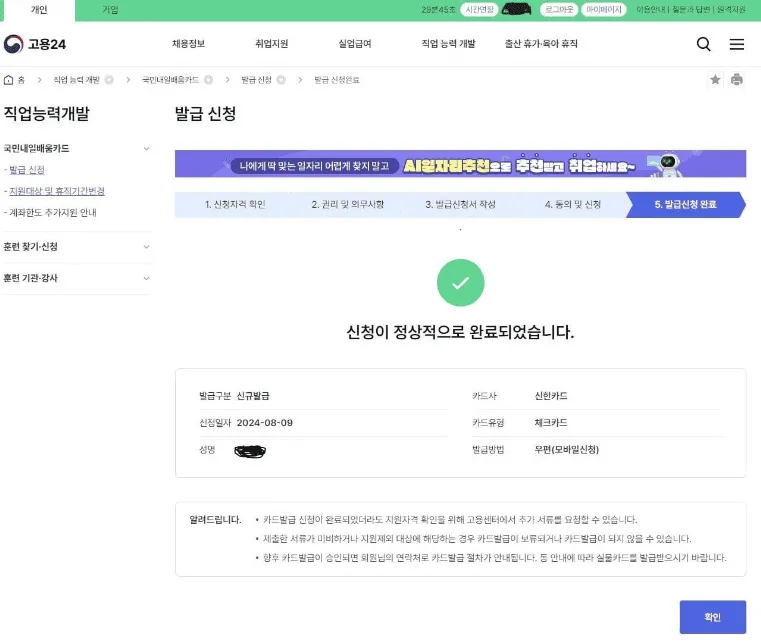This screenshot has width=761, height=643.
Task: Add page to favorites star icon
Action: [x=715, y=80]
